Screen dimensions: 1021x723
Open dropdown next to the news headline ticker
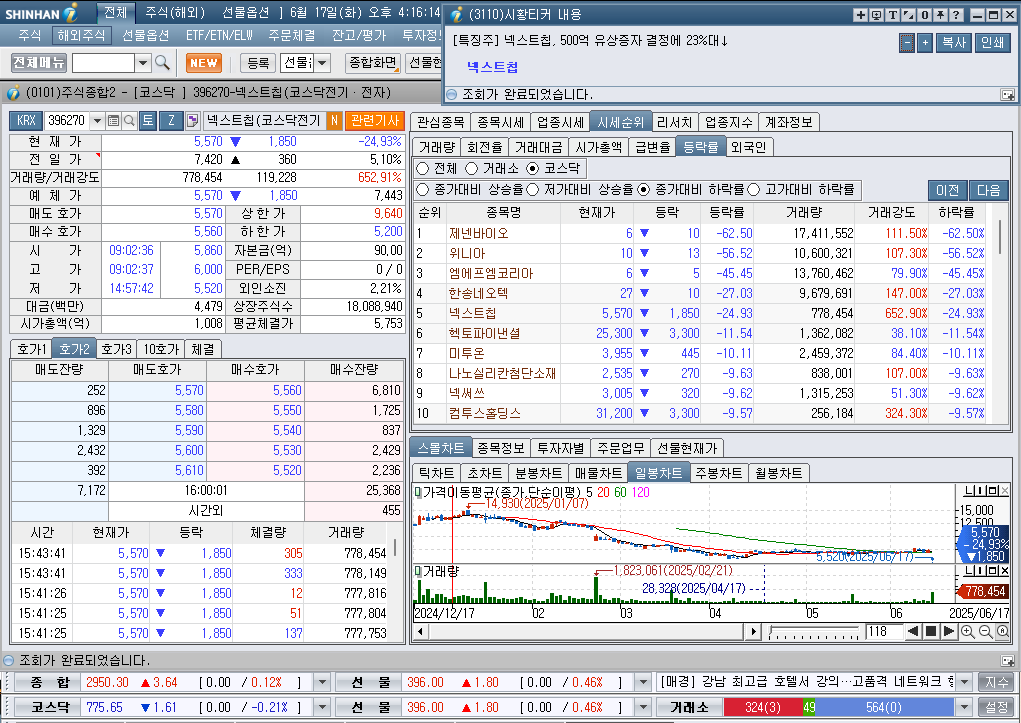[965, 683]
